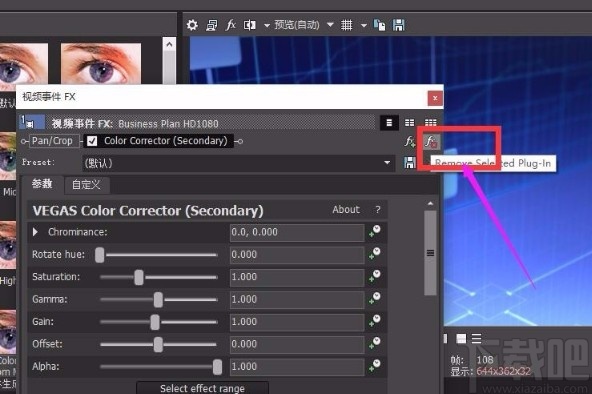Select the second eye preset thumbnail
This screenshot has height=394, width=592.
coord(101,63)
